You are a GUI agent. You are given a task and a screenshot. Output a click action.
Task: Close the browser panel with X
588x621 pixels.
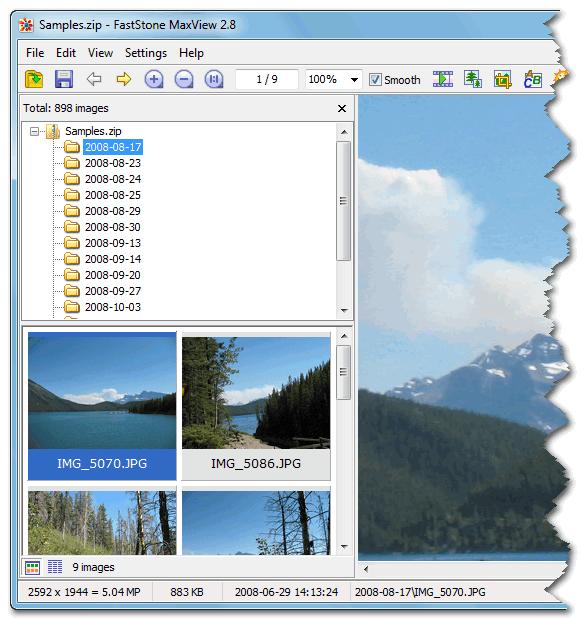pyautogui.click(x=342, y=108)
